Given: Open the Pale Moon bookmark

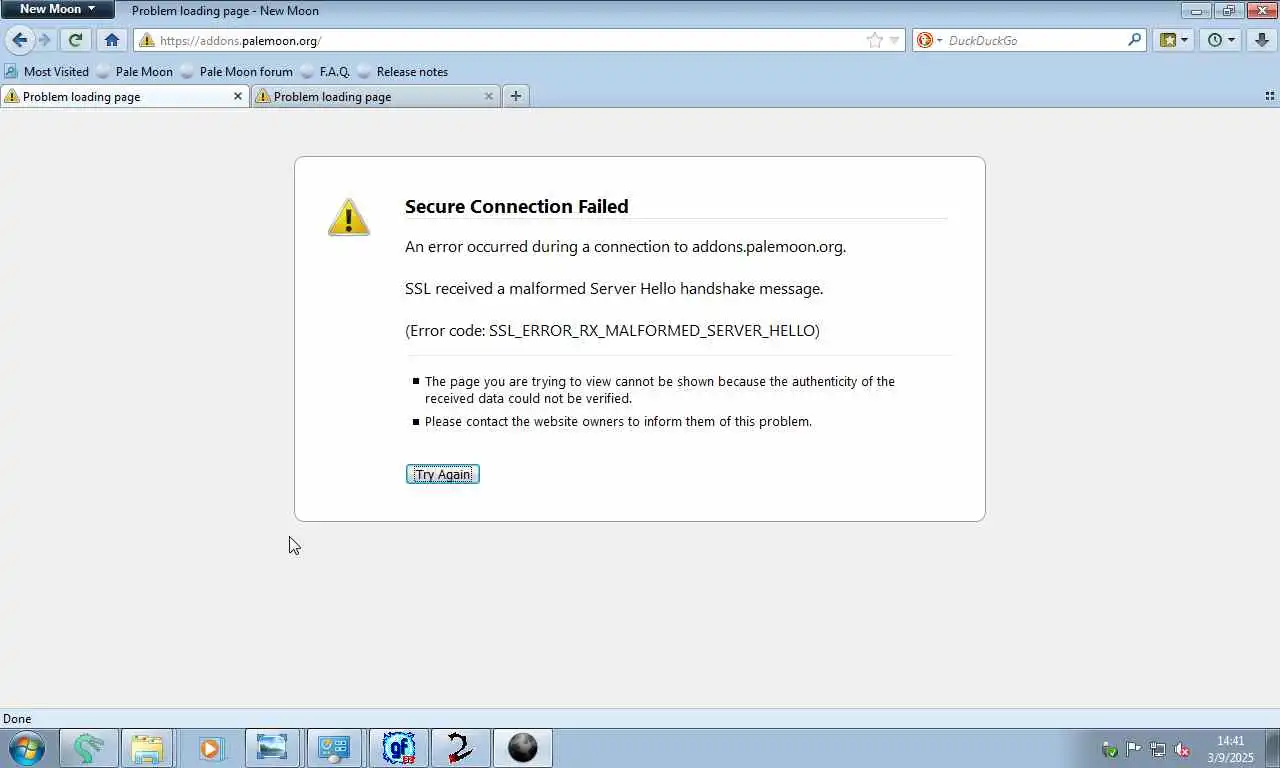Looking at the screenshot, I should point(134,72).
